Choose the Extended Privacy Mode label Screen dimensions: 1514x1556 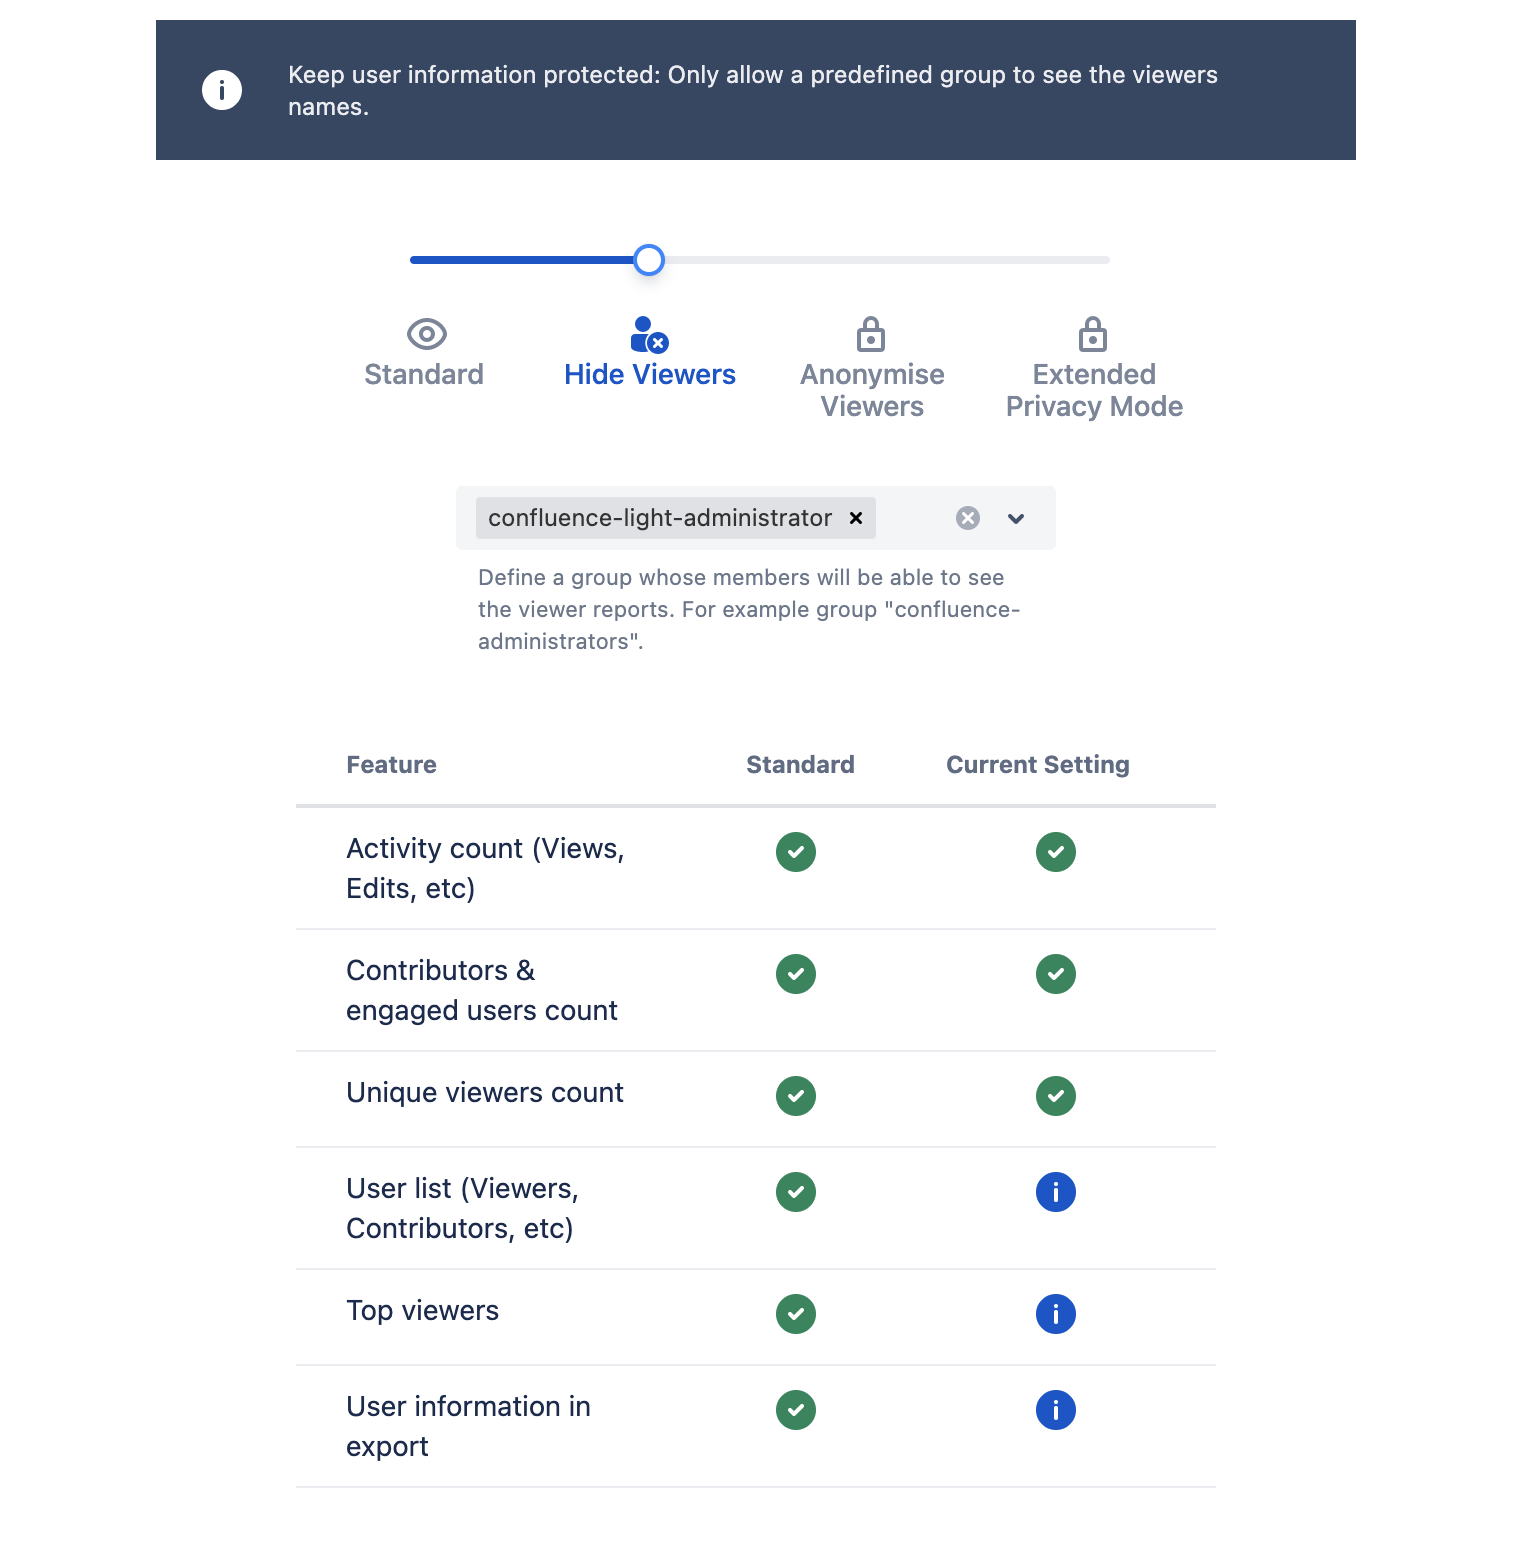point(1094,390)
